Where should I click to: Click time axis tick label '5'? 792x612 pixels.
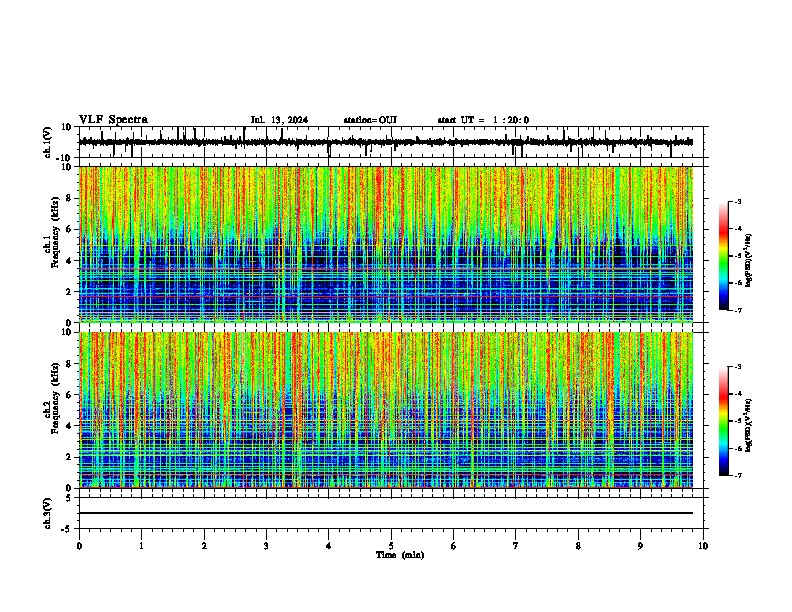tap(391, 546)
